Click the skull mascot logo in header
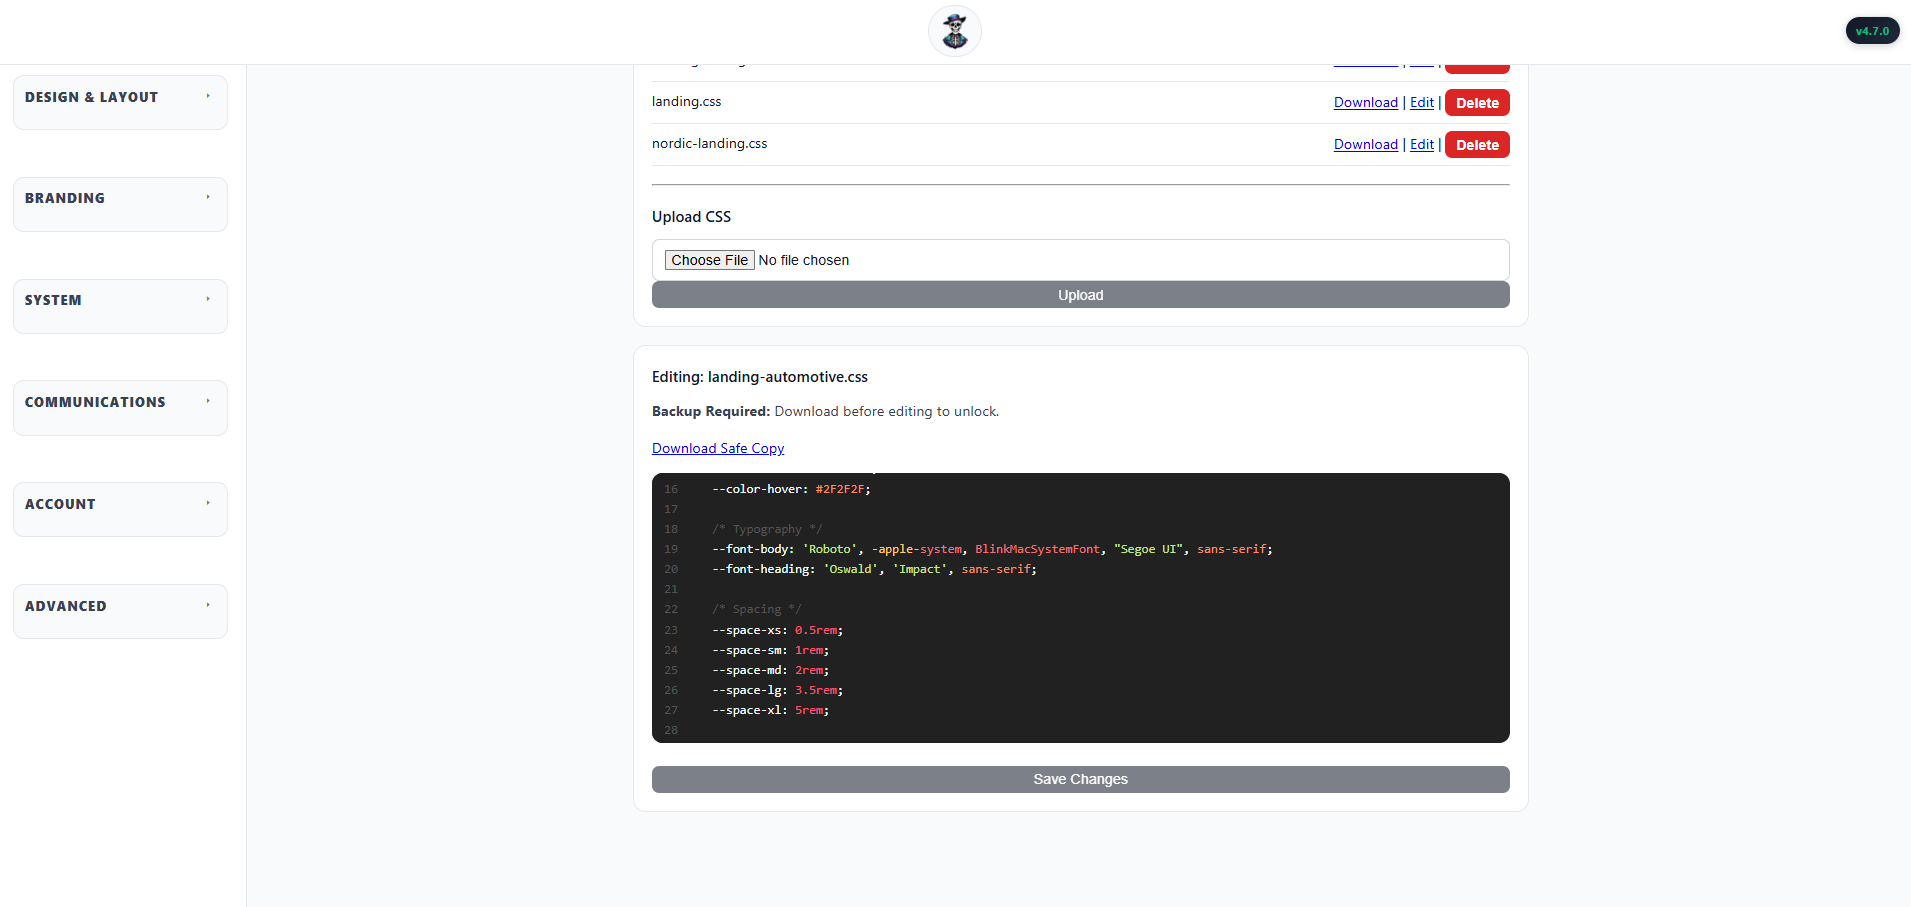 [954, 31]
